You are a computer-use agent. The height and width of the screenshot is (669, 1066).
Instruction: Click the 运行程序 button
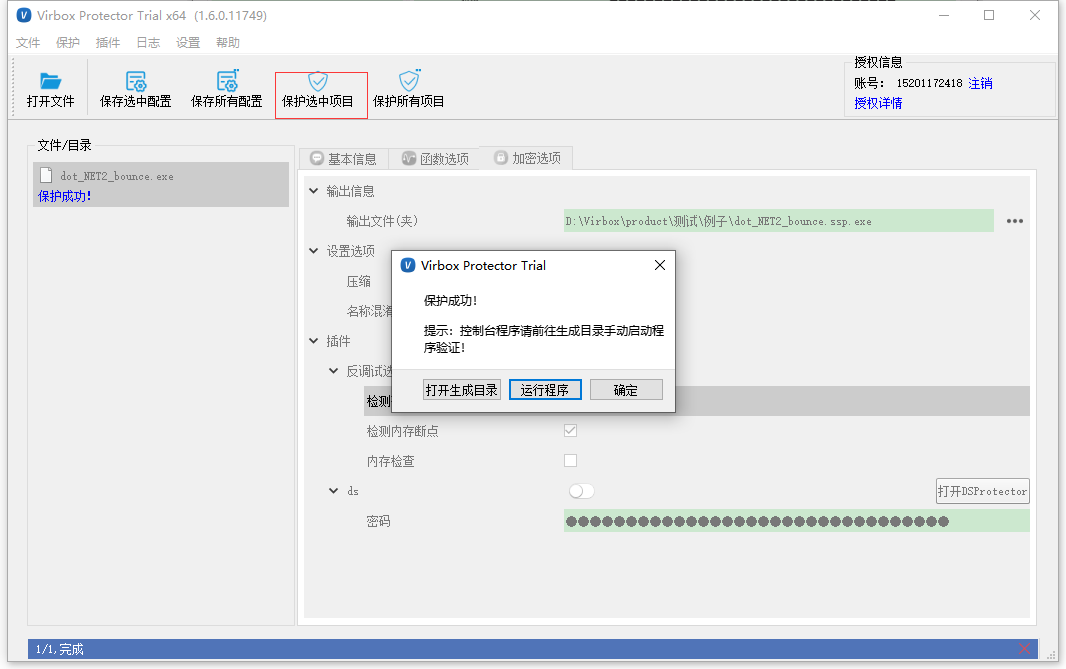tap(545, 390)
